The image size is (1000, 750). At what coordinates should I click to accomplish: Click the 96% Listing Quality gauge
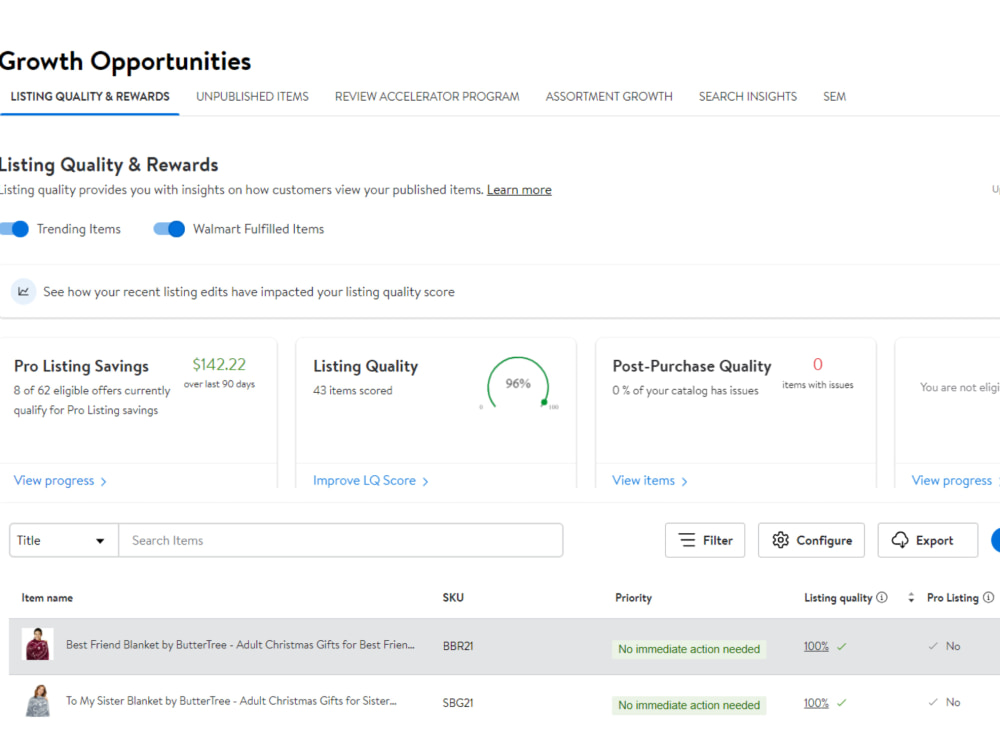[x=518, y=383]
